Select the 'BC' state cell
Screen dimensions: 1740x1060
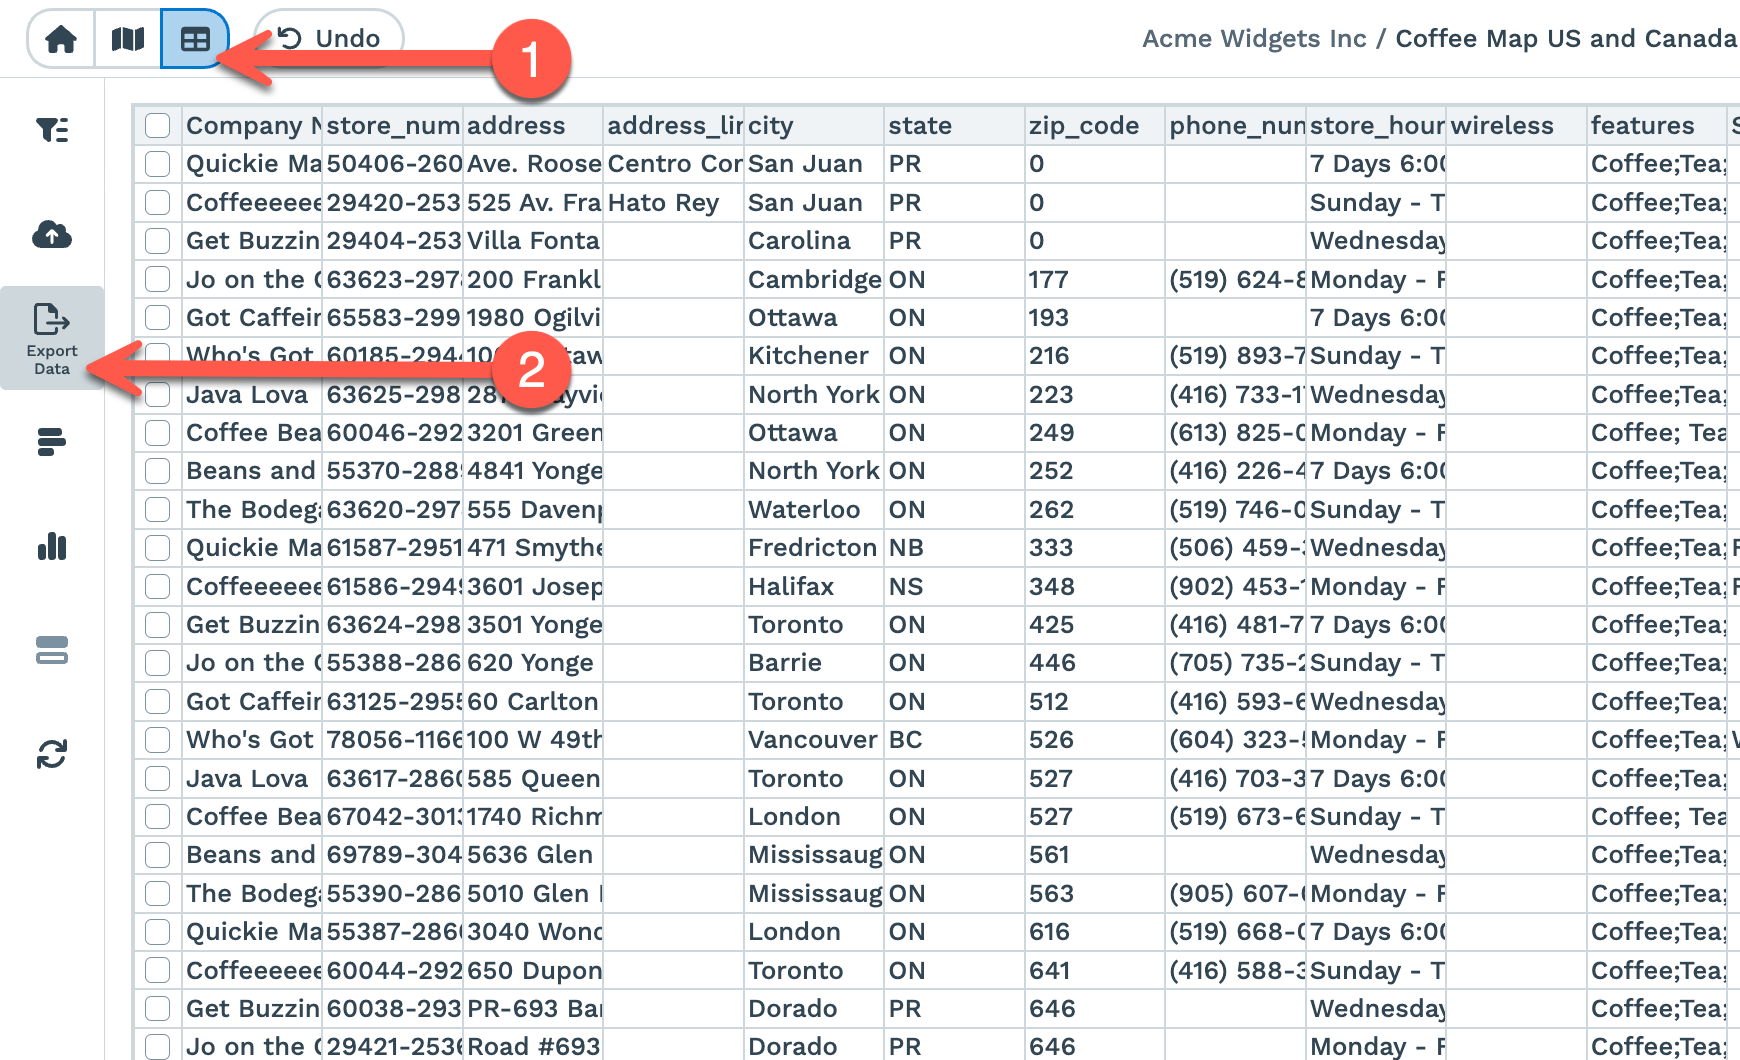tap(954, 740)
